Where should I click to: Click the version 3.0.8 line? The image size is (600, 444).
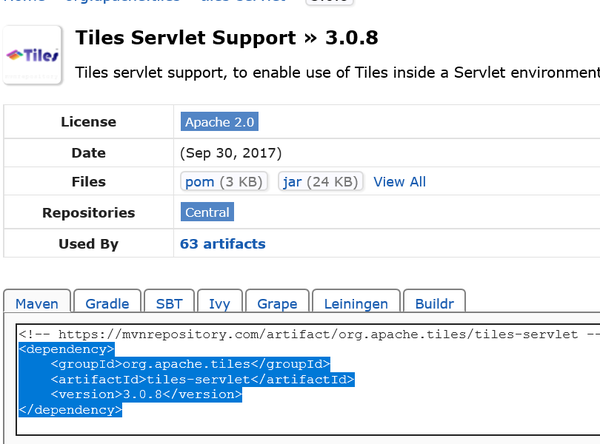point(146,394)
